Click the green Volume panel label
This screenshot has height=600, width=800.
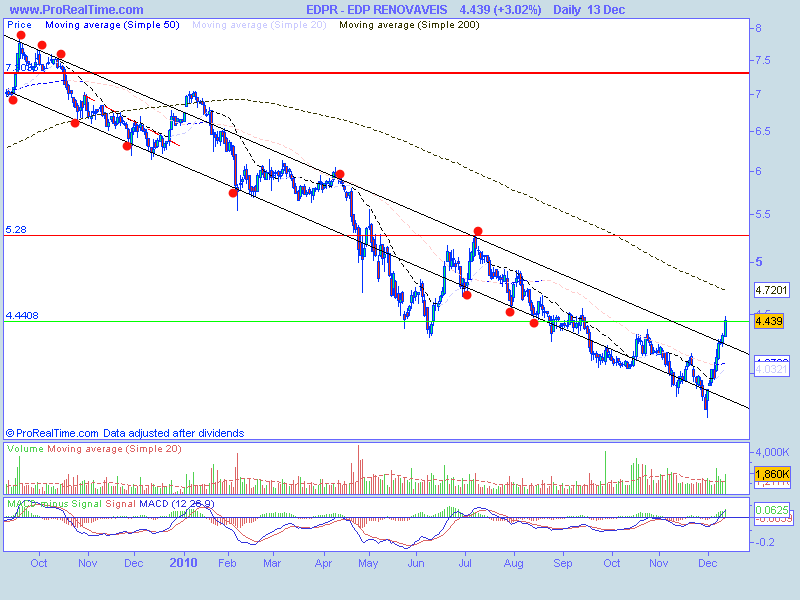coord(26,449)
